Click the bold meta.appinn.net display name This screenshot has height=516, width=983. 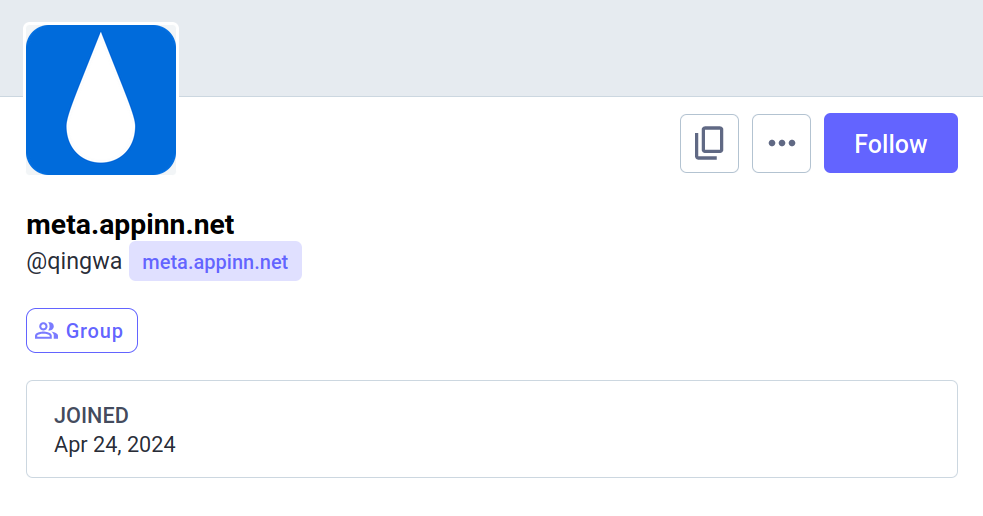coord(130,225)
